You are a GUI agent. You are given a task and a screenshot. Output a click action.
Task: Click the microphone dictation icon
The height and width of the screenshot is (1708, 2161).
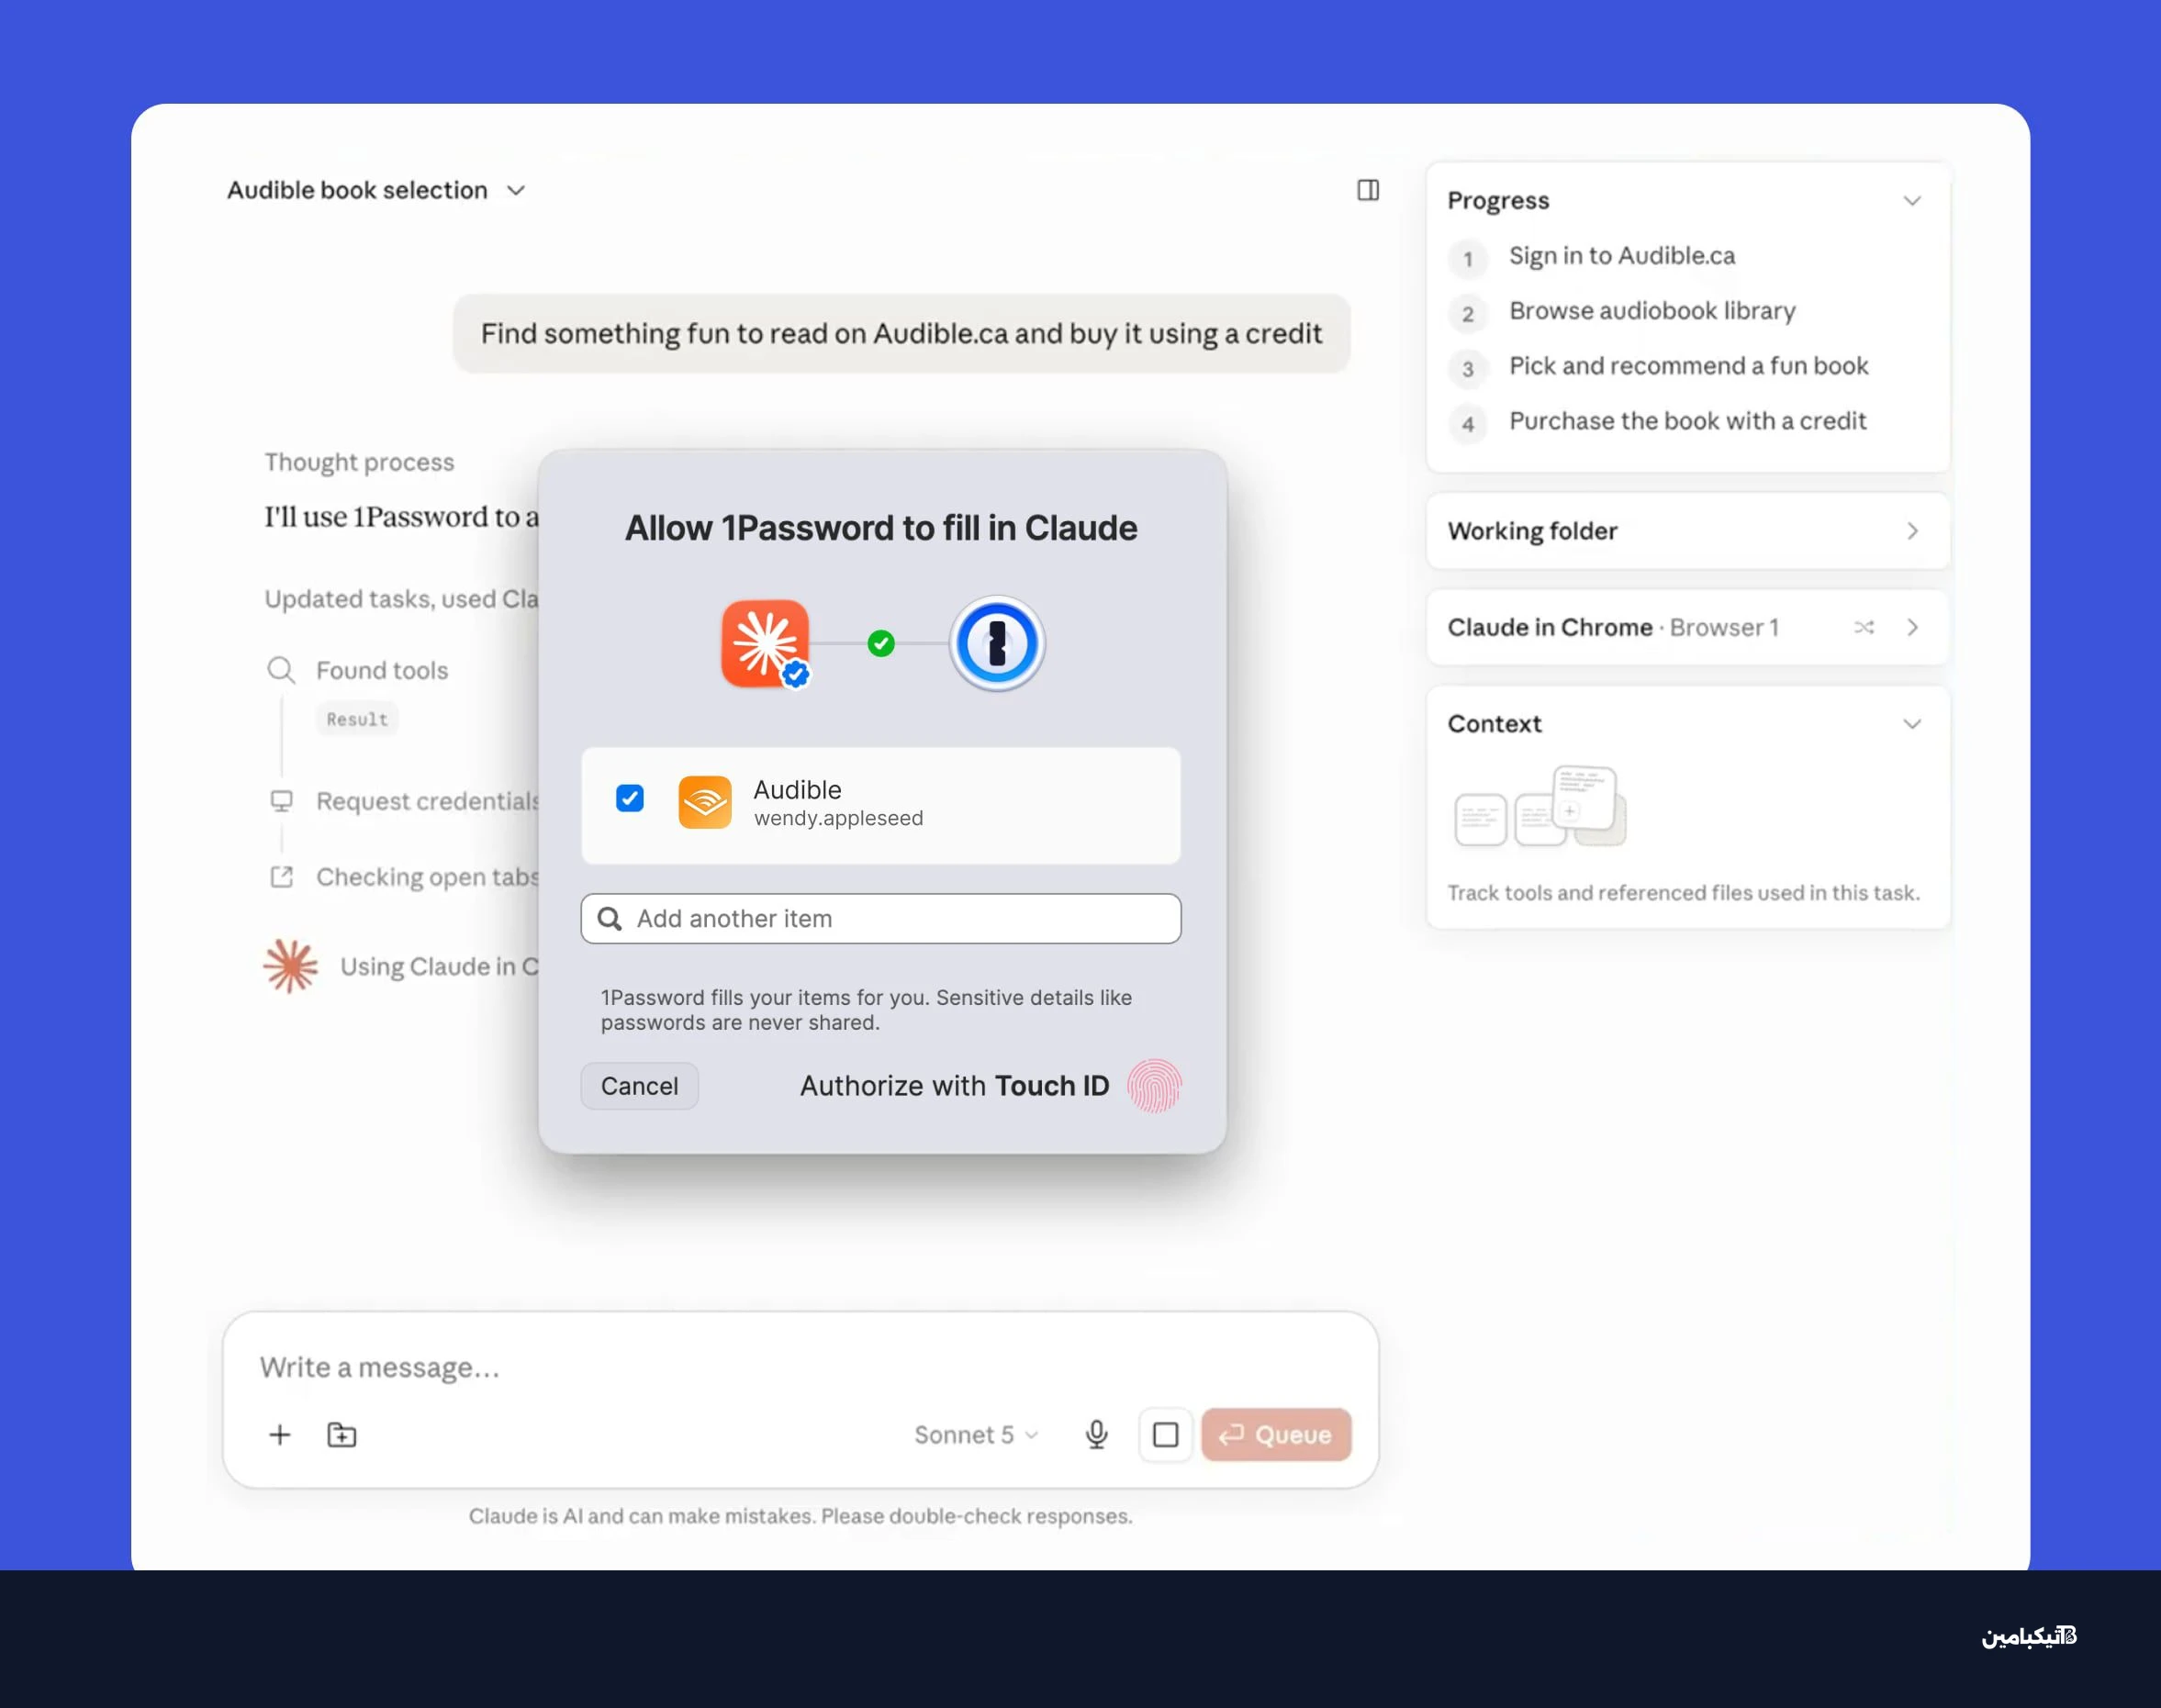click(1096, 1434)
